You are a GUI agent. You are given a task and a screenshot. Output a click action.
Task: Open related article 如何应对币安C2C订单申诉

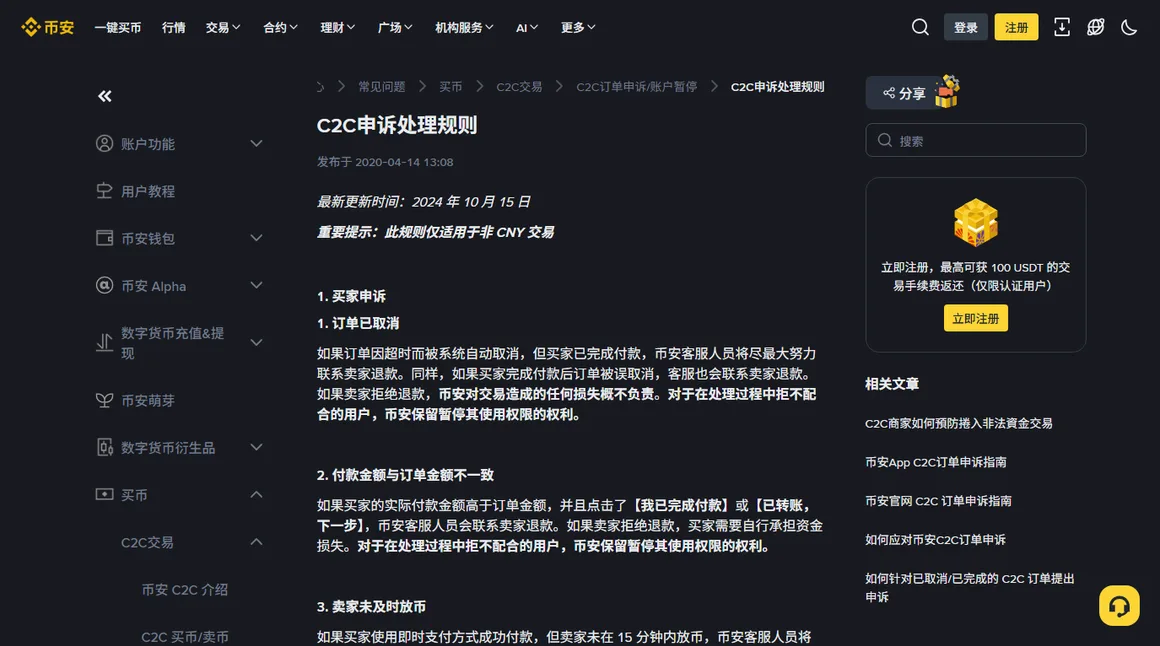[935, 539]
